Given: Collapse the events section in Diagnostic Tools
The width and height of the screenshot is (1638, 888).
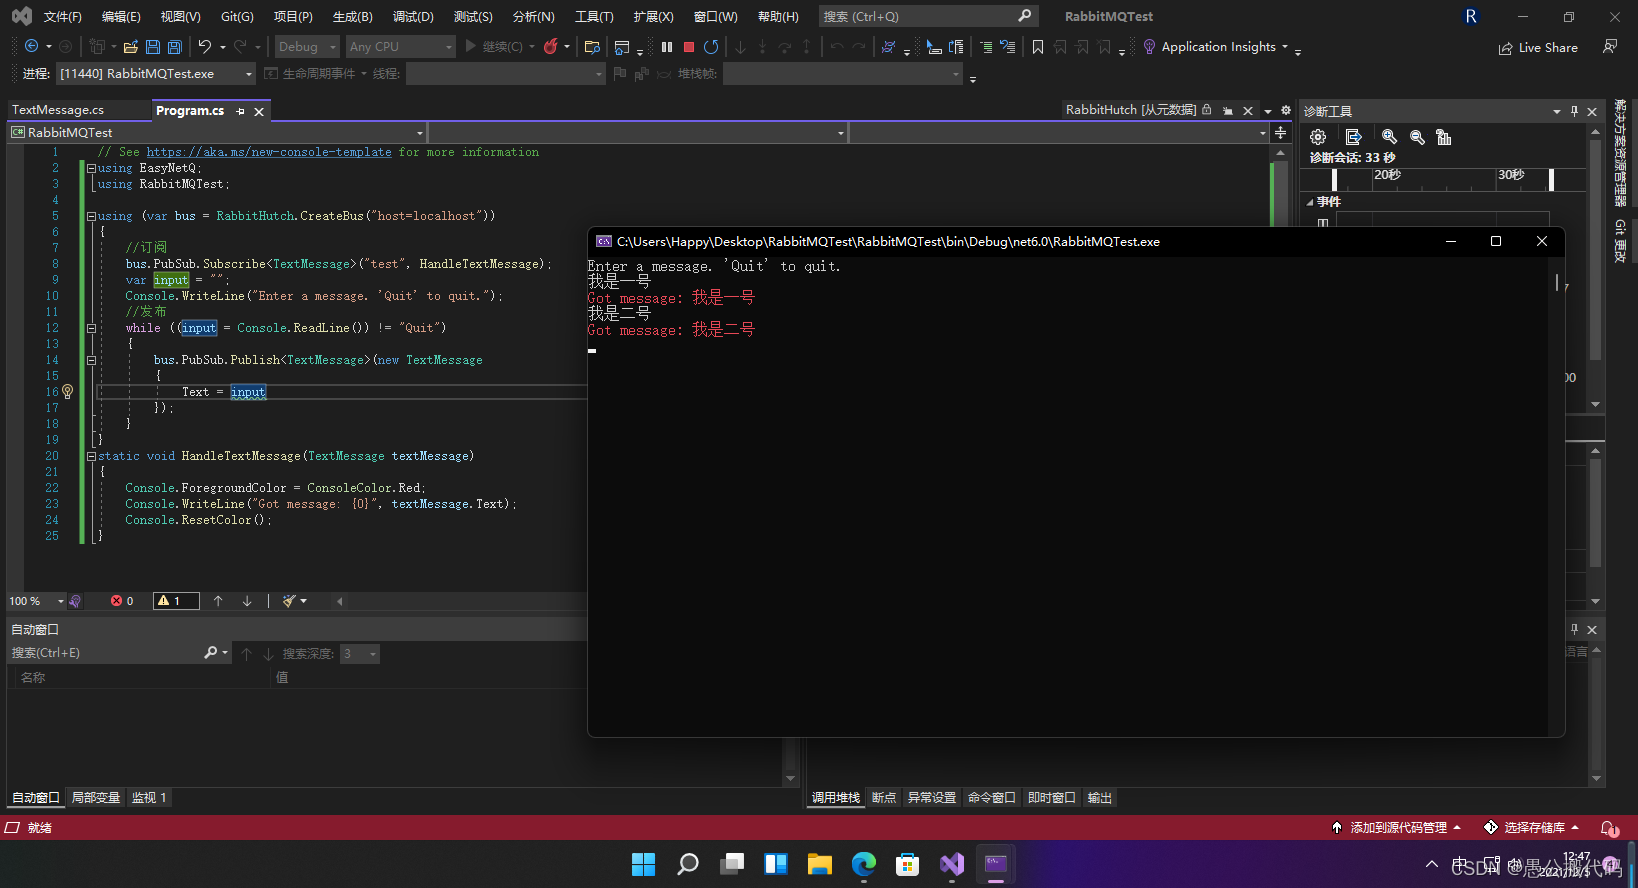Looking at the screenshot, I should point(1310,202).
